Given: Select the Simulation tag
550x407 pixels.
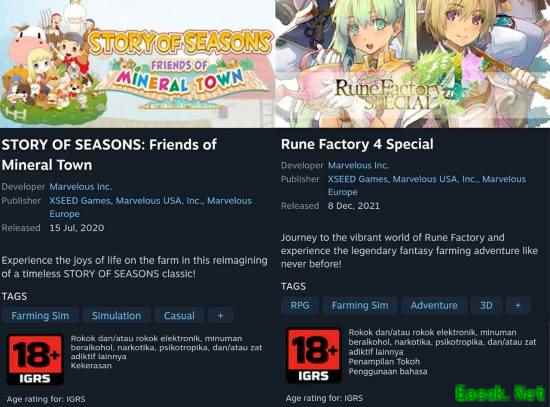Looking at the screenshot, I should (x=116, y=316).
